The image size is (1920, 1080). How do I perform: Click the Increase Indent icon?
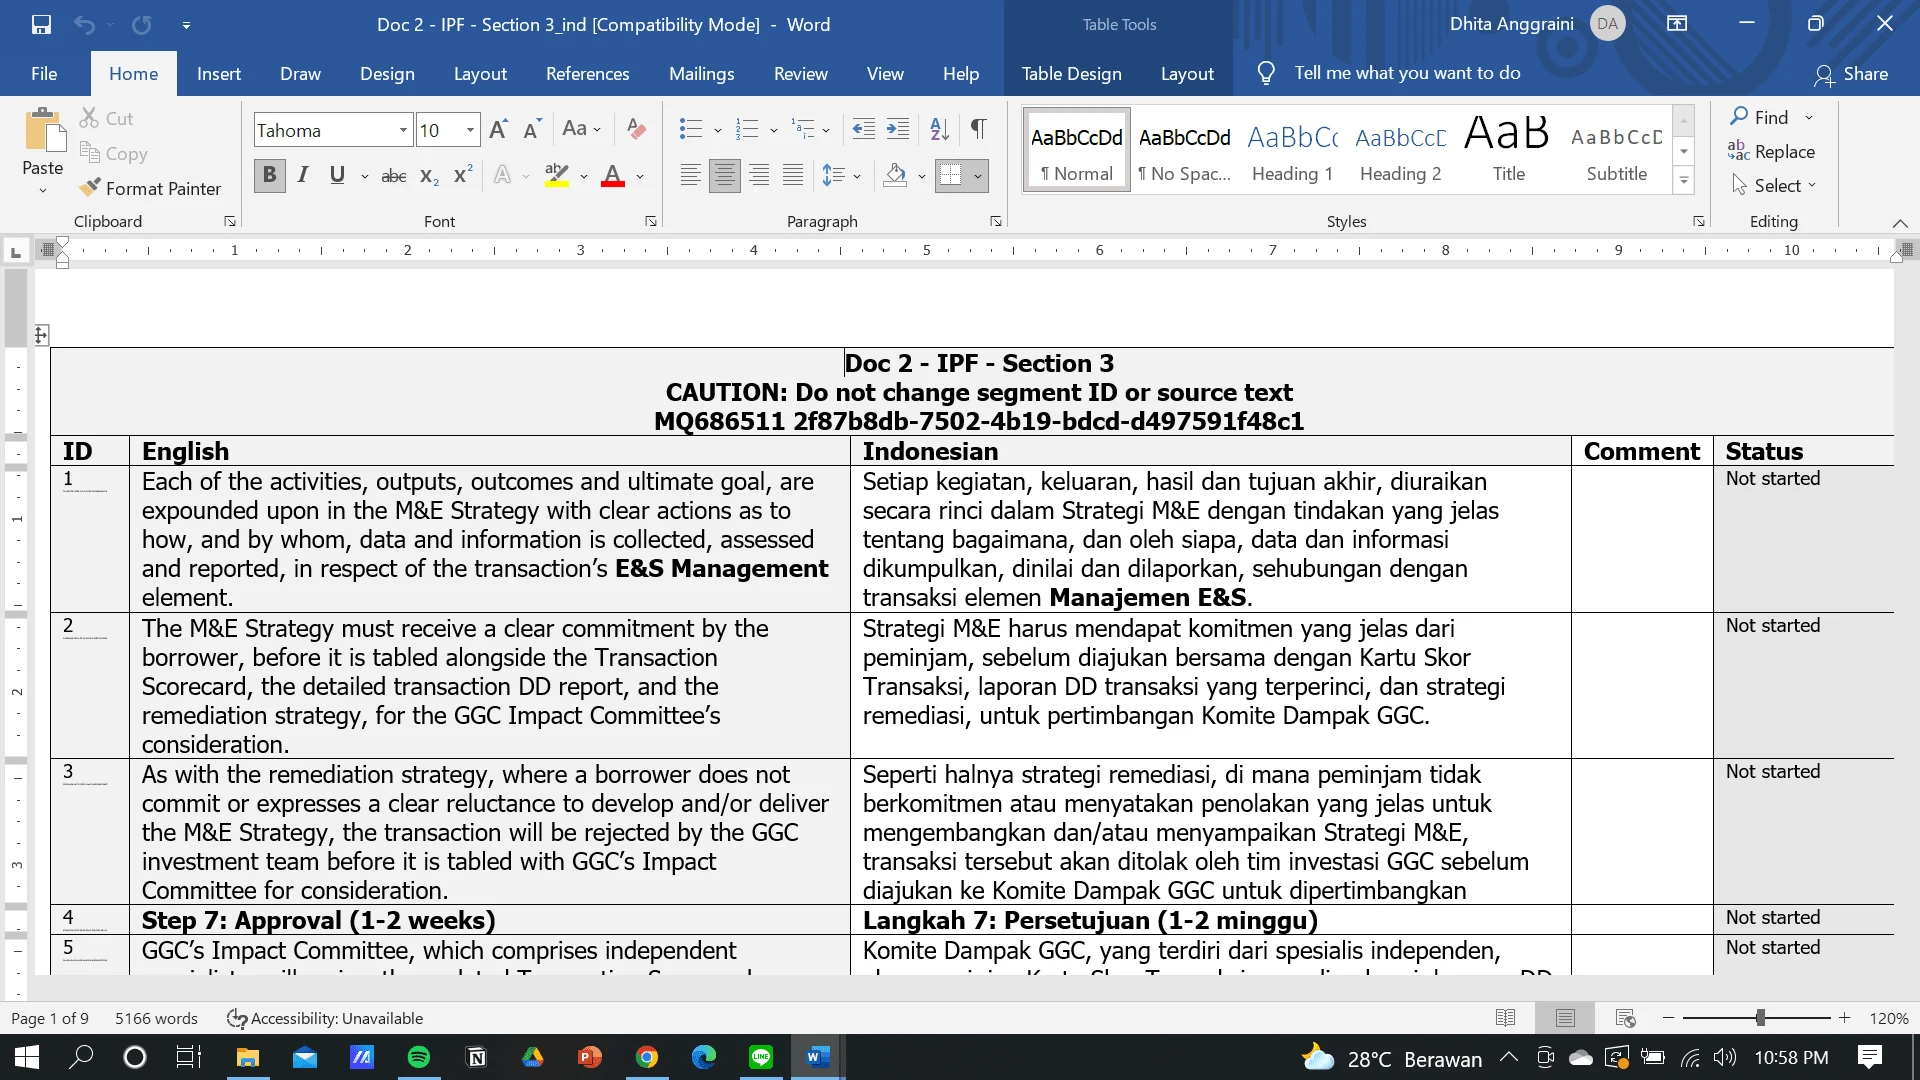click(x=898, y=129)
